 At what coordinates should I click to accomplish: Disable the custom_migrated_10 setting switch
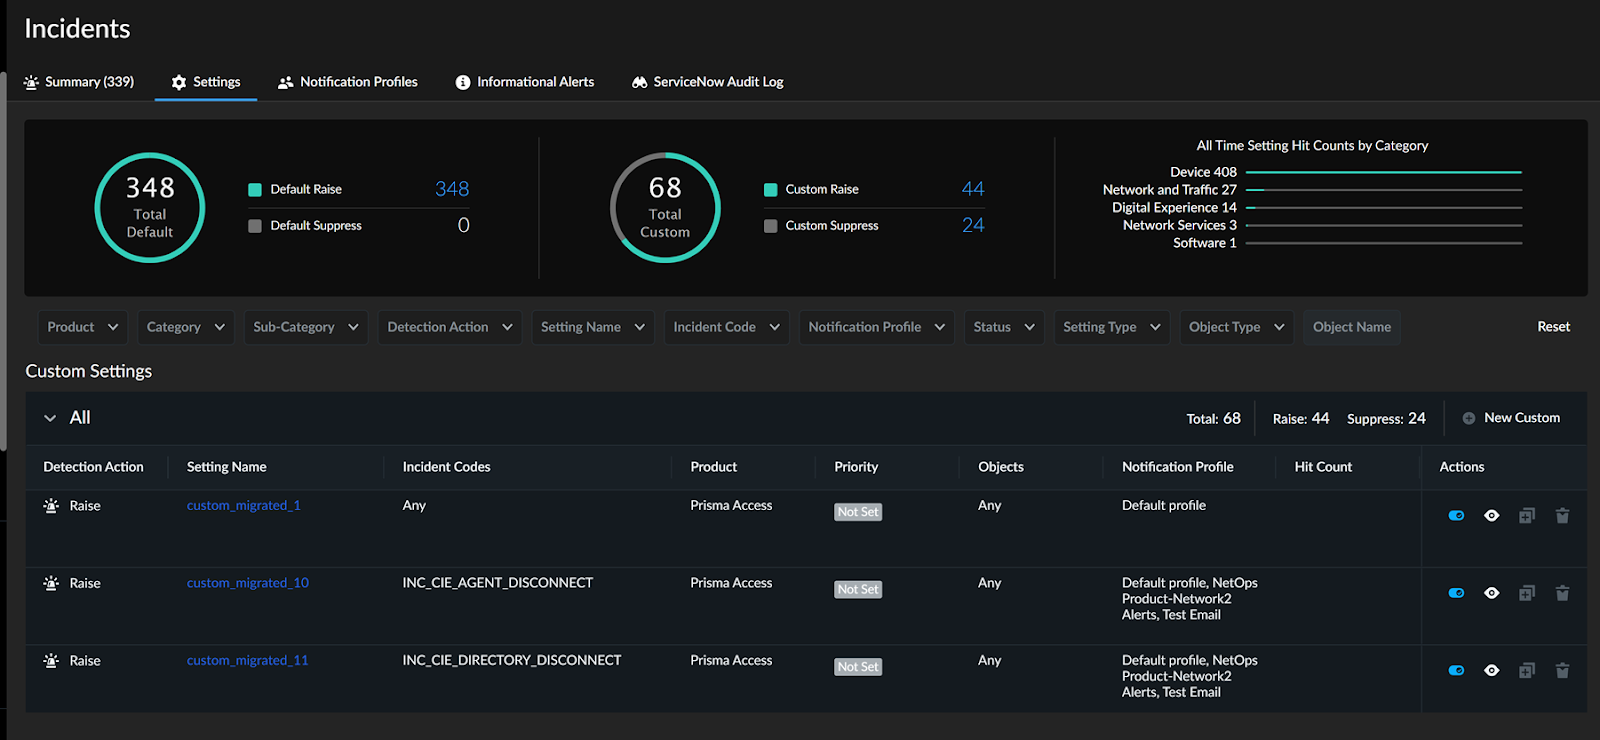point(1456,593)
